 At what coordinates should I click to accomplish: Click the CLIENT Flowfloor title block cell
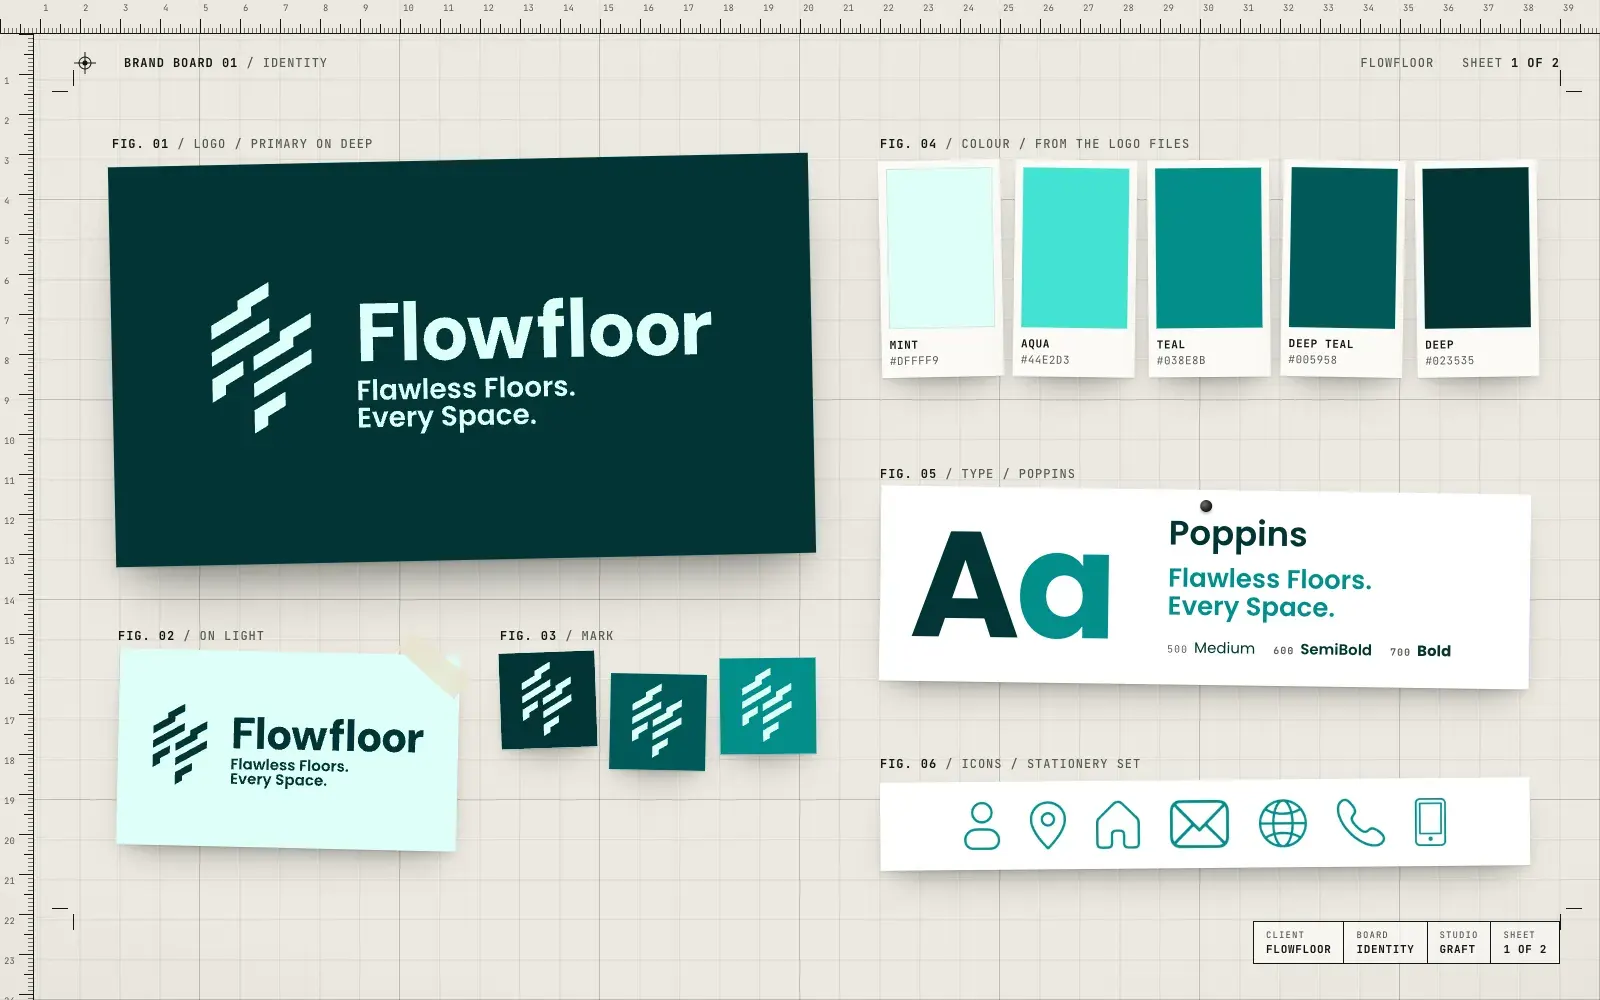pyautogui.click(x=1298, y=942)
